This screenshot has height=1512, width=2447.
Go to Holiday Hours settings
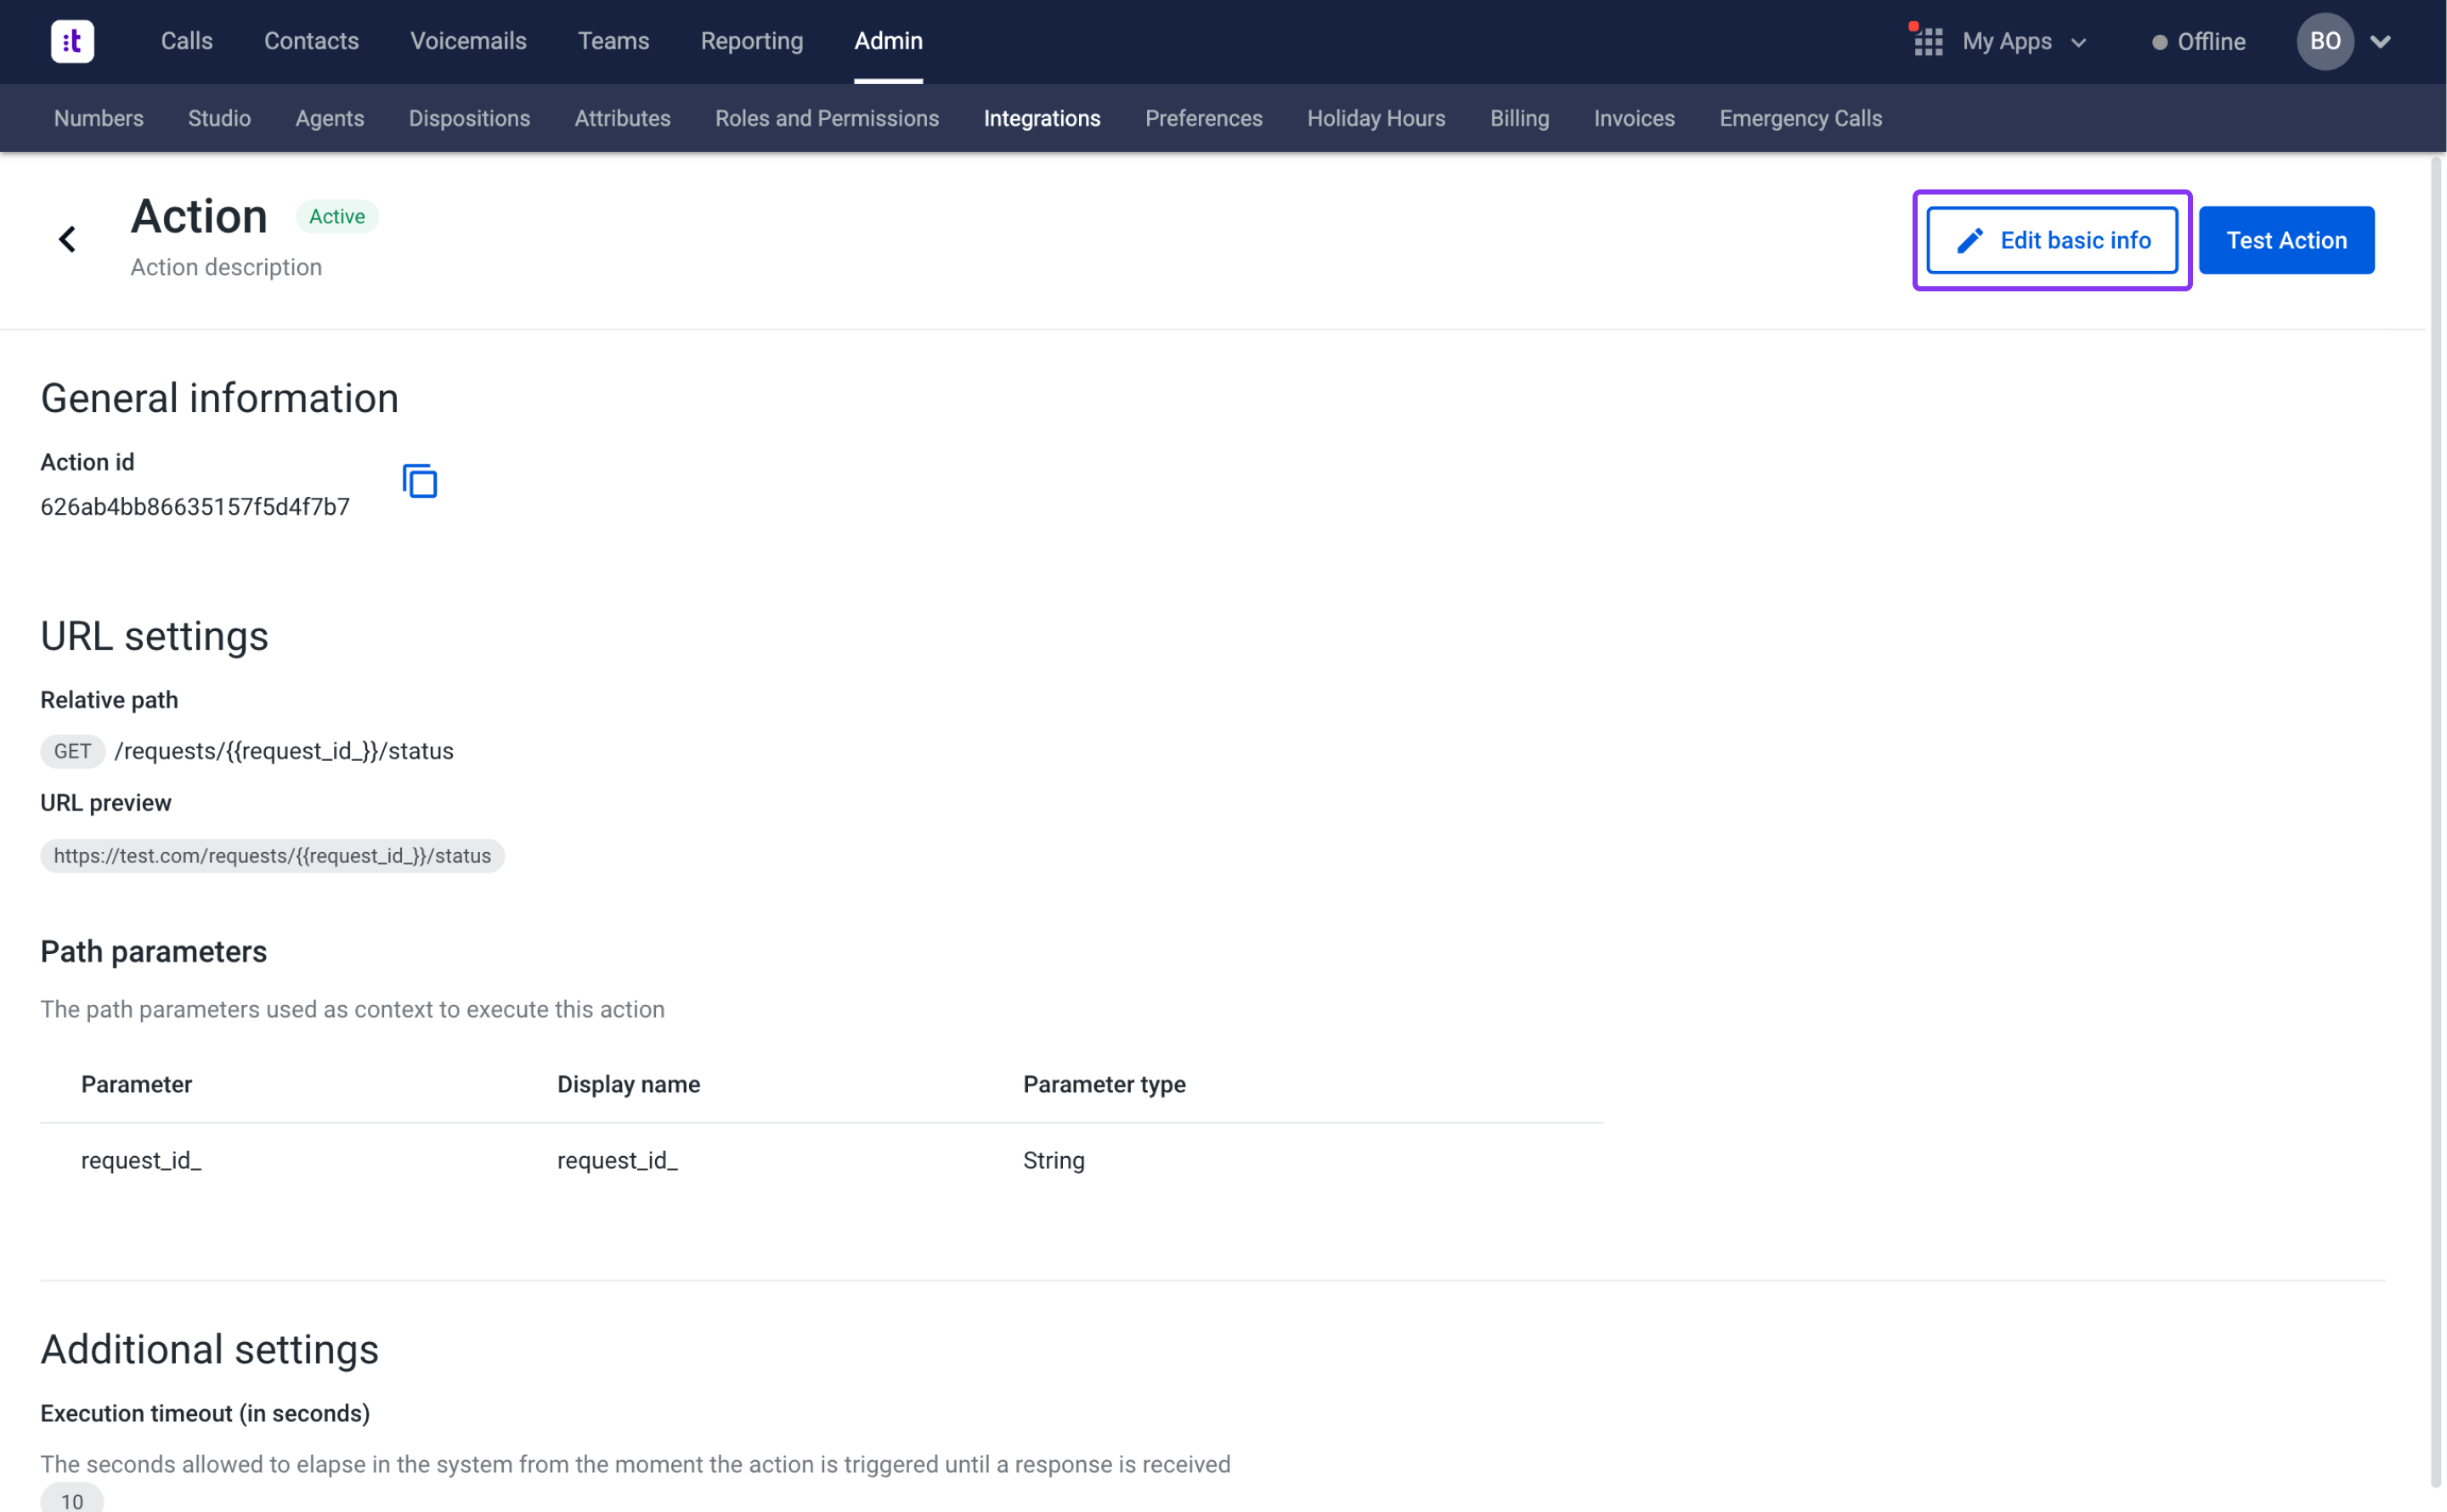(1375, 118)
